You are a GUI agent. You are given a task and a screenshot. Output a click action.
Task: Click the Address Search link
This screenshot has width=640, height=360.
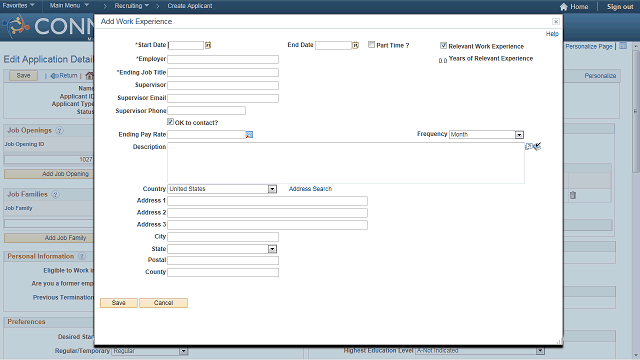click(310, 189)
